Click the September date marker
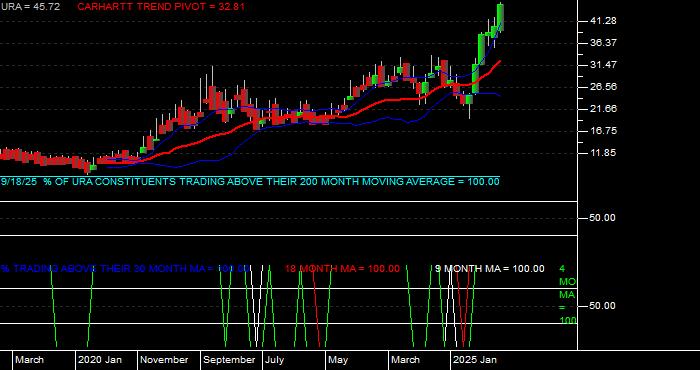This screenshot has width=700, height=370. pos(229,360)
